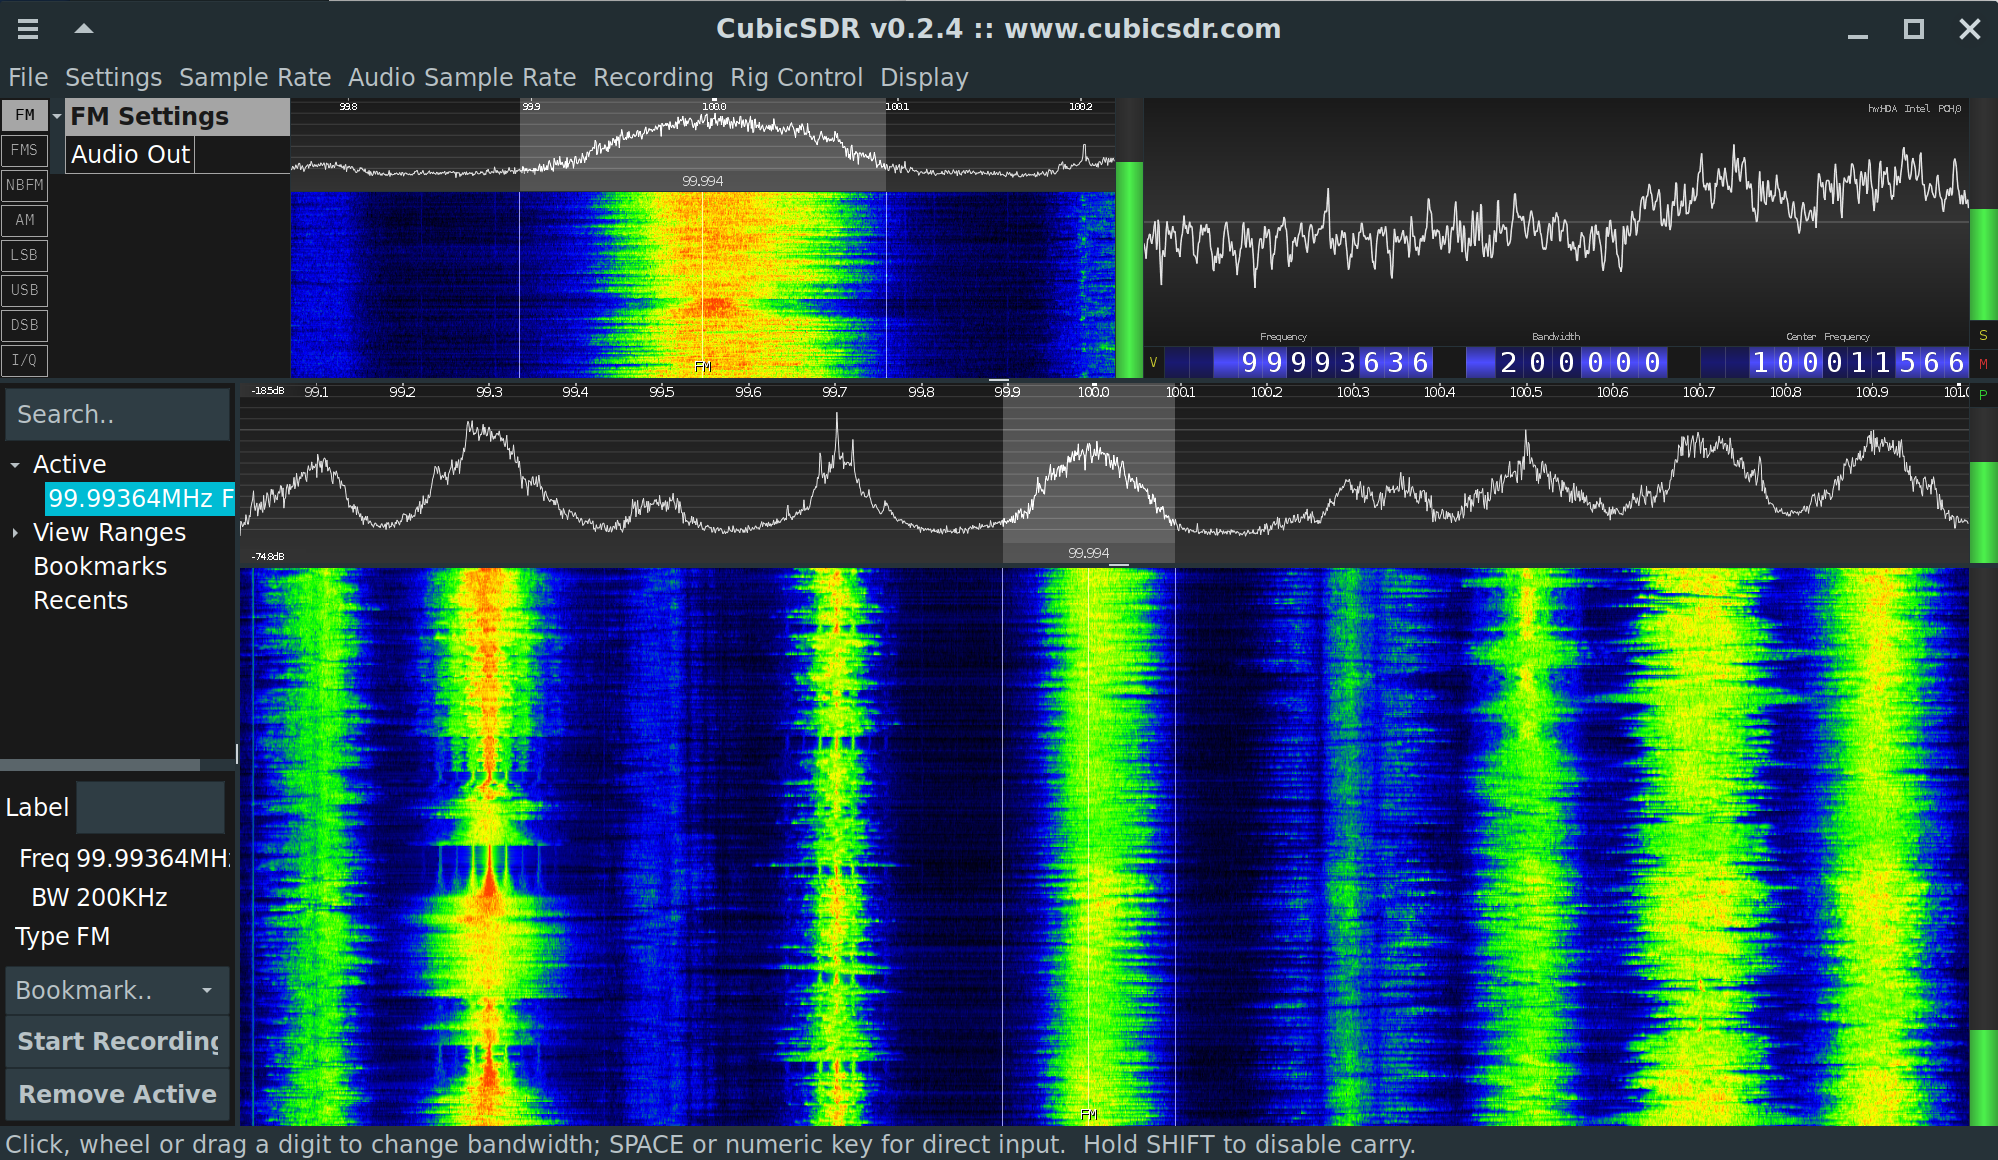Click the Search bookmarks field

118,414
